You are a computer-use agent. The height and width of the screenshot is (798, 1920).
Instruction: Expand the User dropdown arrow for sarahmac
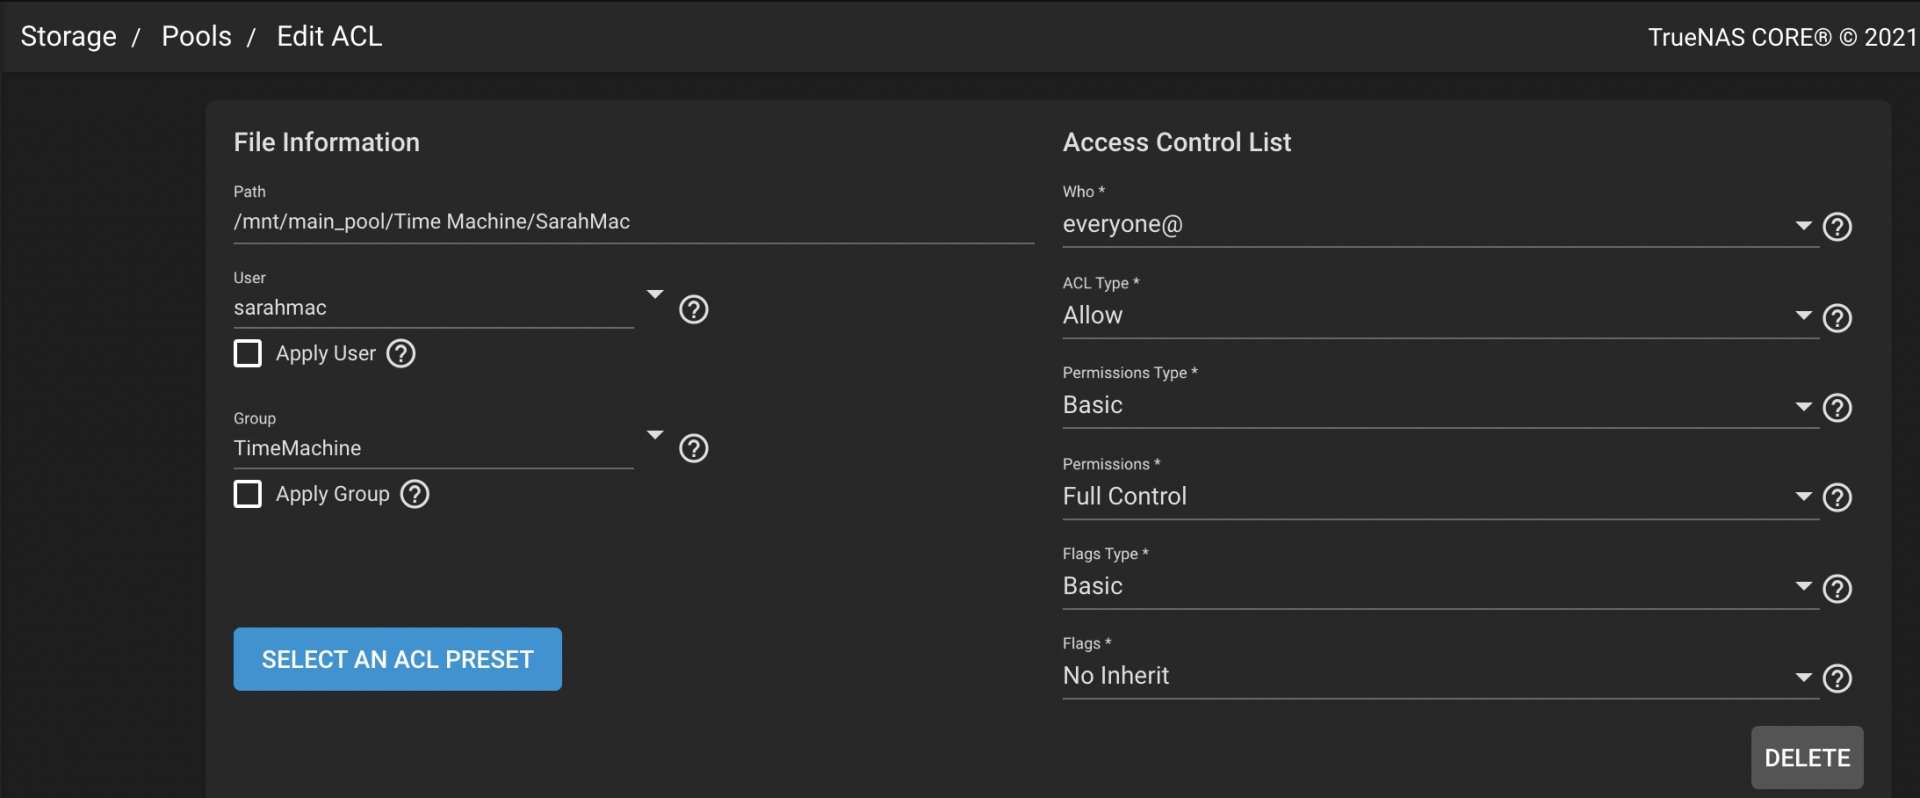(655, 294)
